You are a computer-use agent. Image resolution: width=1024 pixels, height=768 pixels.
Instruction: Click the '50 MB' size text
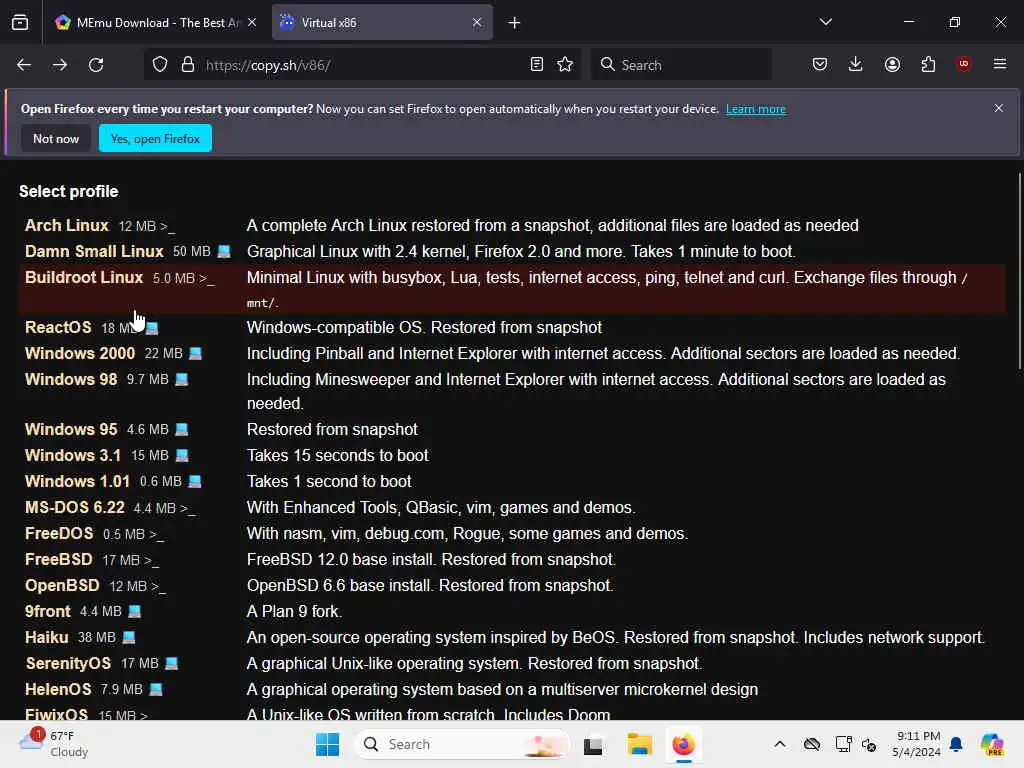191,252
